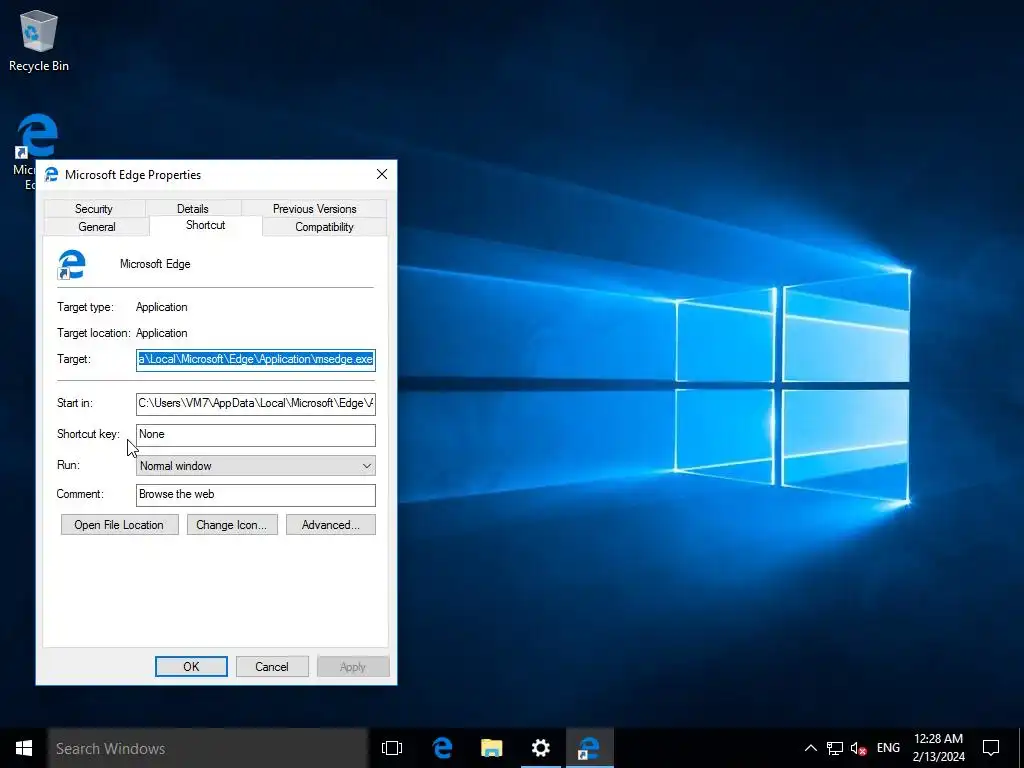Screen dimensions: 1024x768
Task: Click the Target path field
Action: 255,360
